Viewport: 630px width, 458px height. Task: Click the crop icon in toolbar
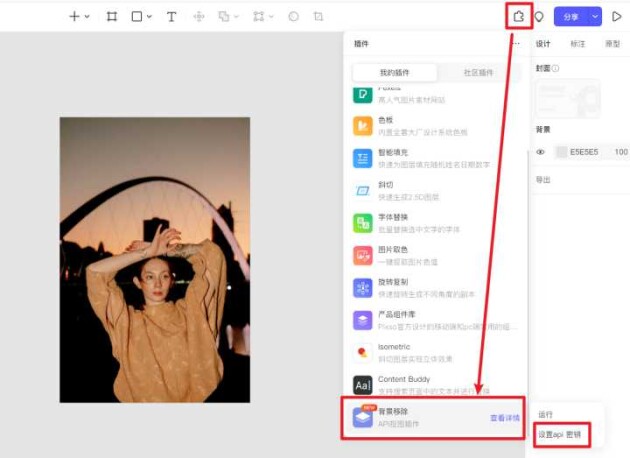(x=318, y=16)
